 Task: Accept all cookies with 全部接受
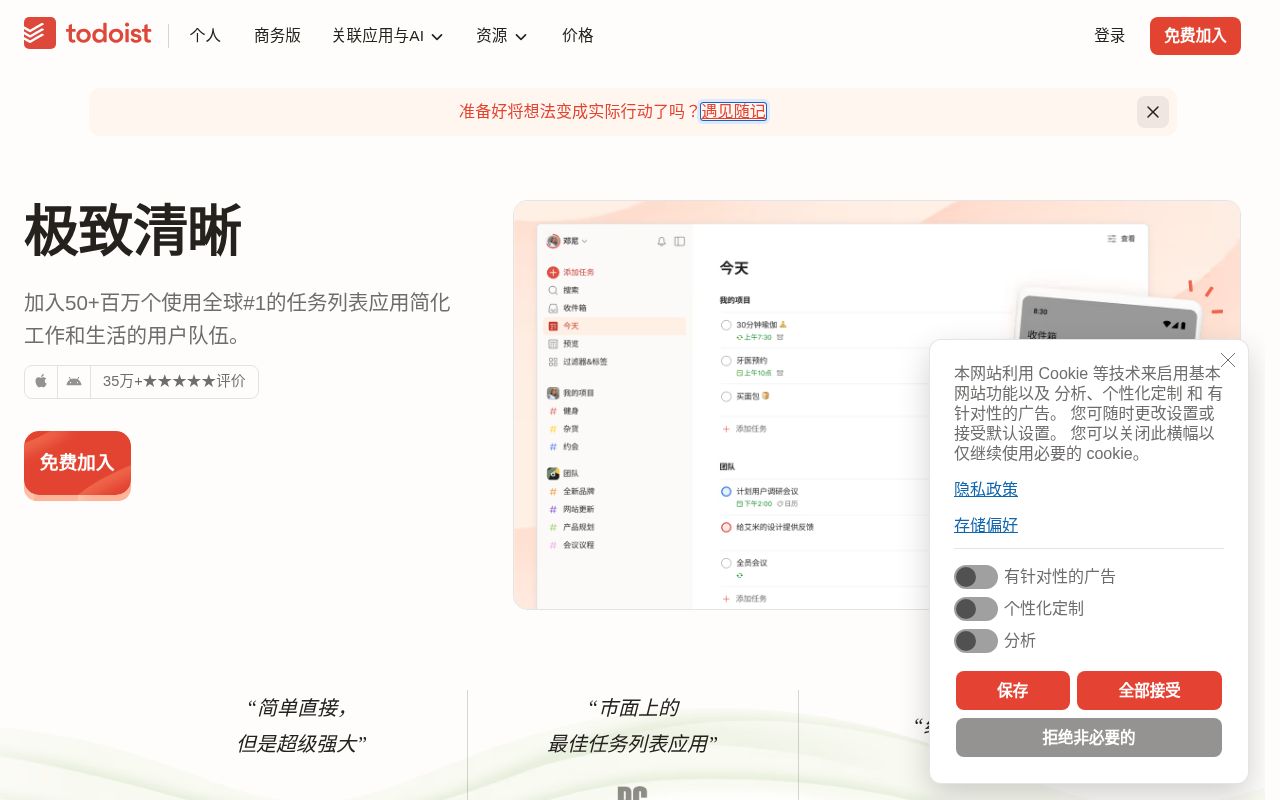[1149, 690]
